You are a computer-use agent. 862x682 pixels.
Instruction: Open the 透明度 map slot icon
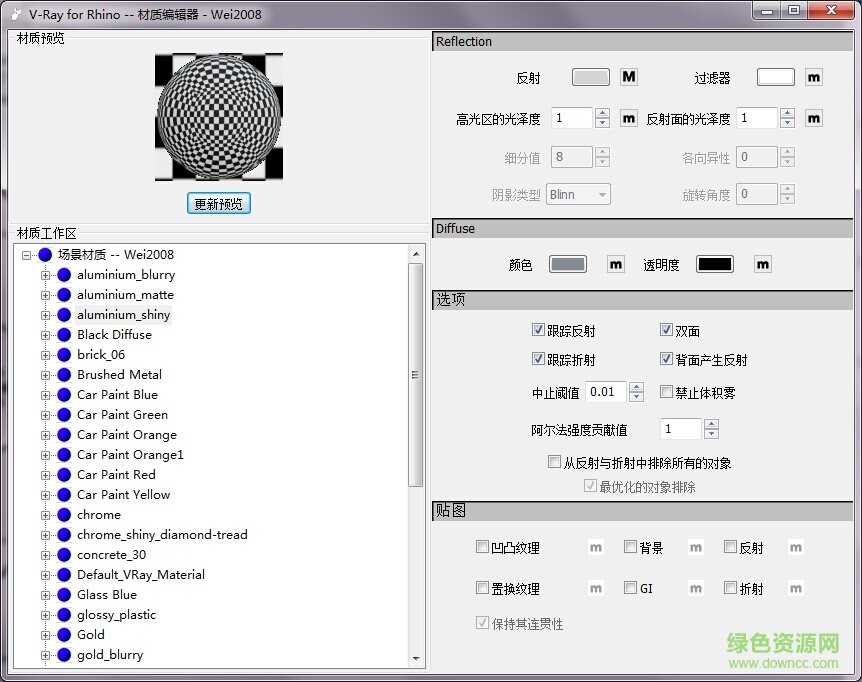click(762, 264)
